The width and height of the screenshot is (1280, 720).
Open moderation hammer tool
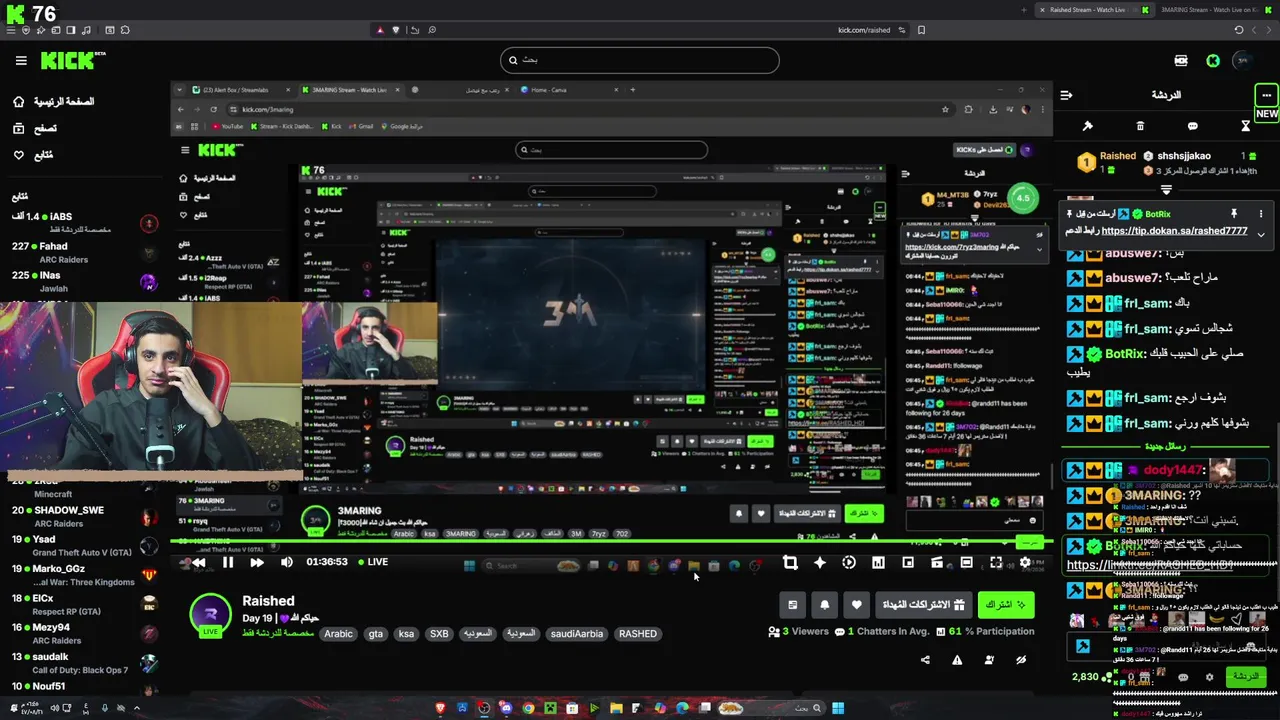[x=1088, y=126]
